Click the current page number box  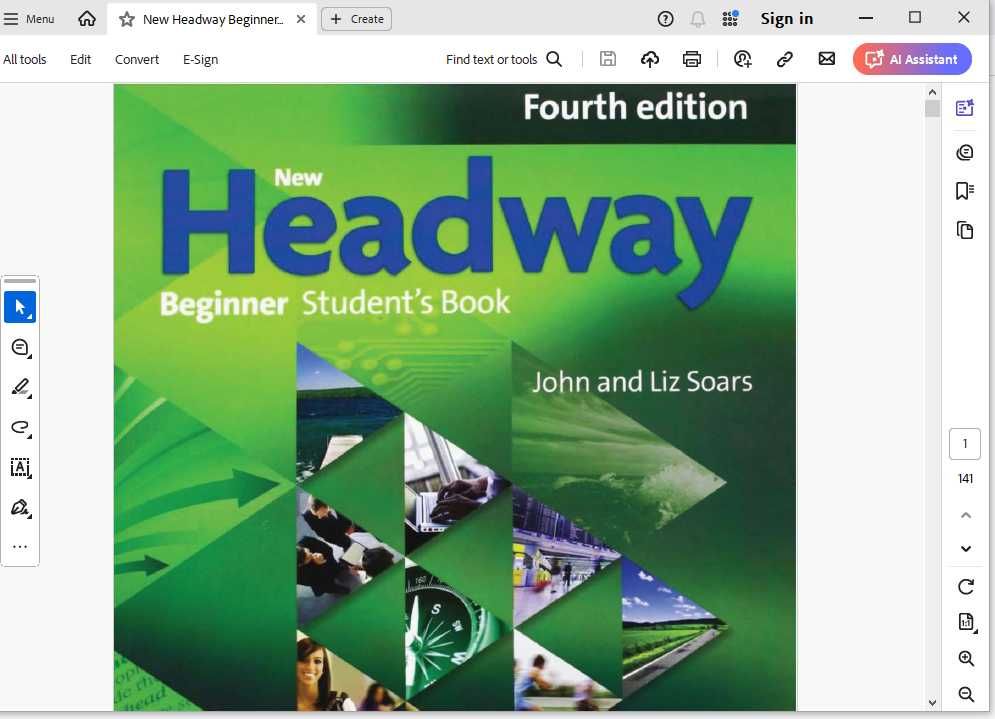pos(965,444)
